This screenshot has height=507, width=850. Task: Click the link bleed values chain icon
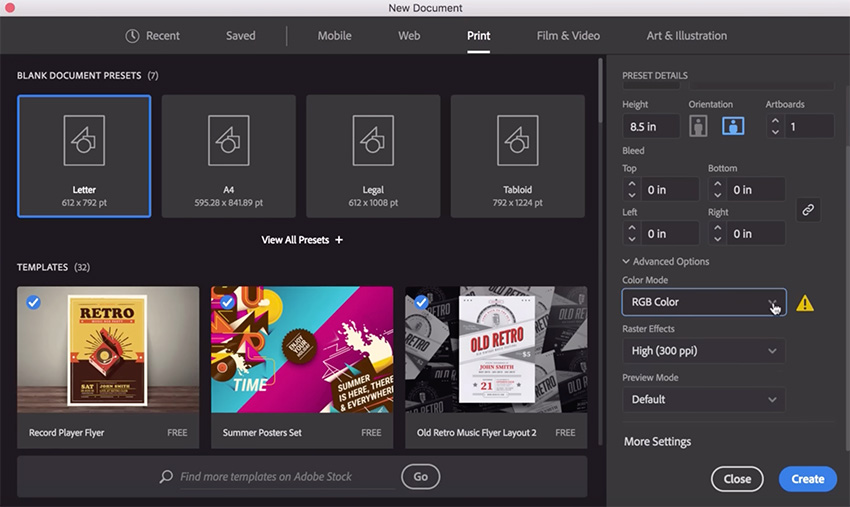(808, 210)
